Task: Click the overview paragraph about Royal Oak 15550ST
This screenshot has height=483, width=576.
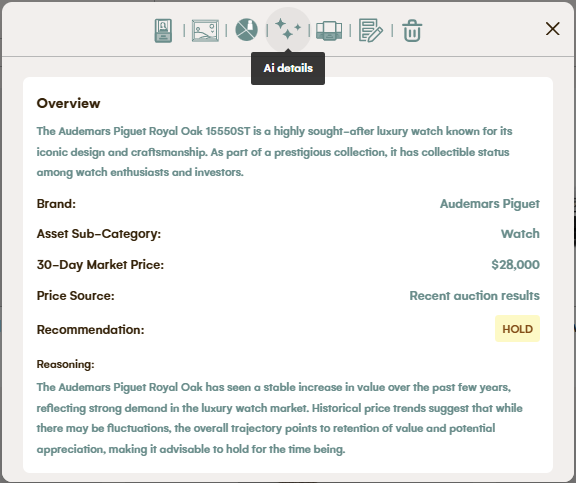Action: pos(274,152)
